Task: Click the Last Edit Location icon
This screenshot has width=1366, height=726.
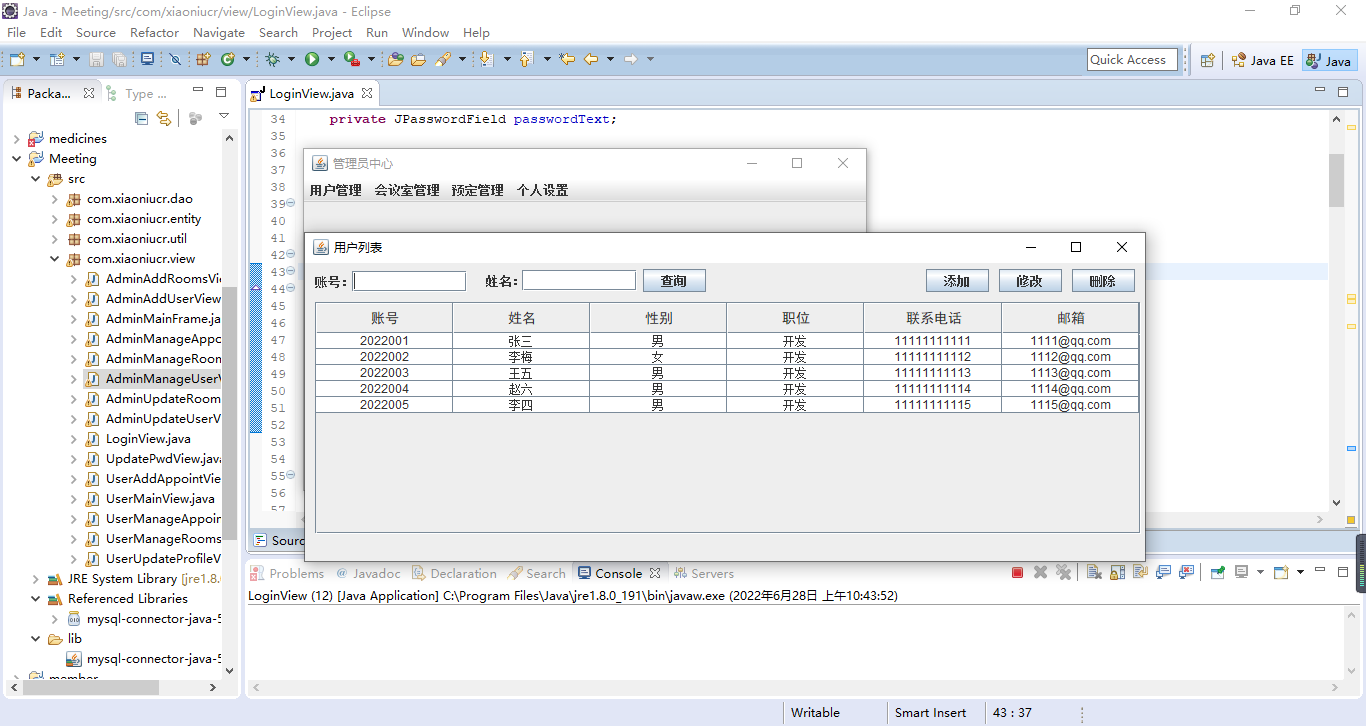Action: coord(567,59)
